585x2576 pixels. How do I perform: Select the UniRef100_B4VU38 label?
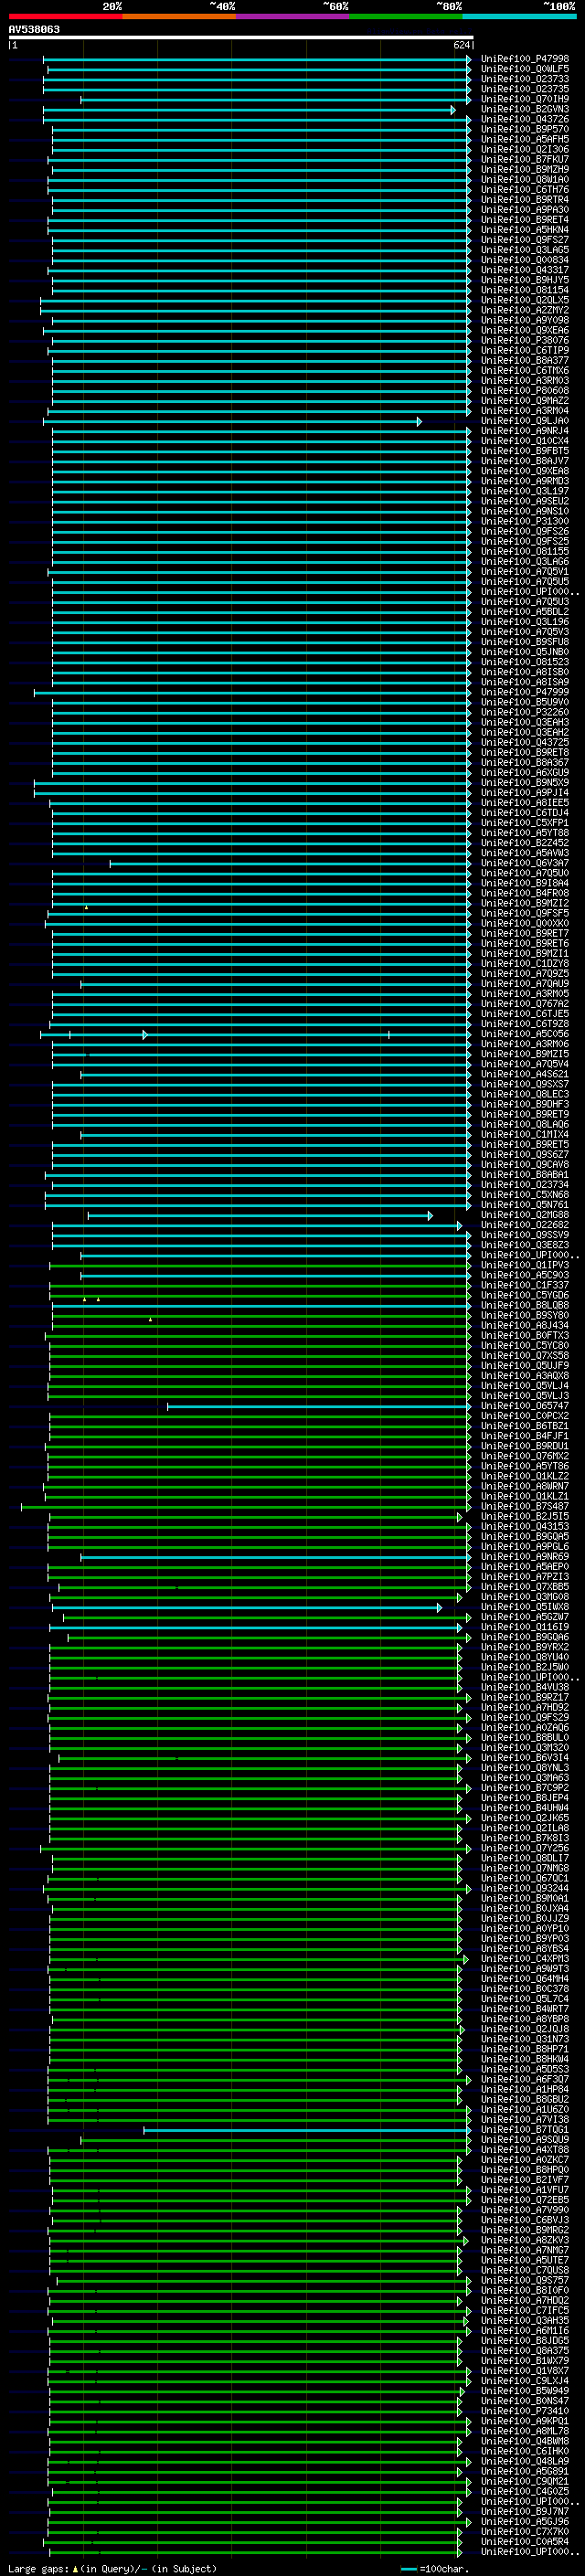pos(525,1687)
